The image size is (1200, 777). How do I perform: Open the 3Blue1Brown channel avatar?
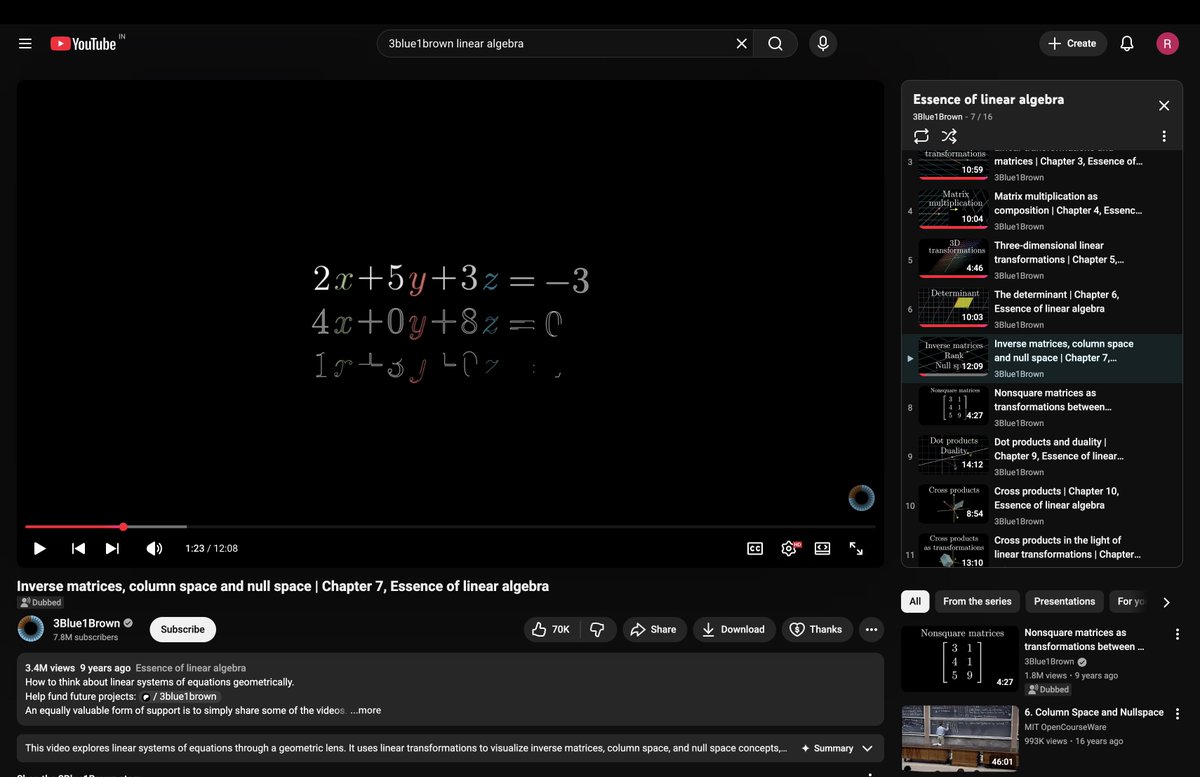pyautogui.click(x=31, y=629)
